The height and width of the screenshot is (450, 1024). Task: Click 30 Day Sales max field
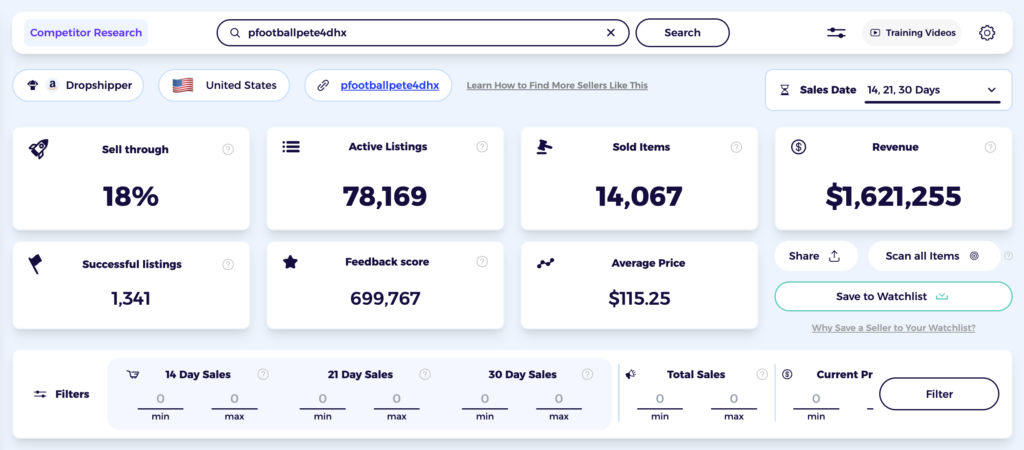tap(558, 400)
